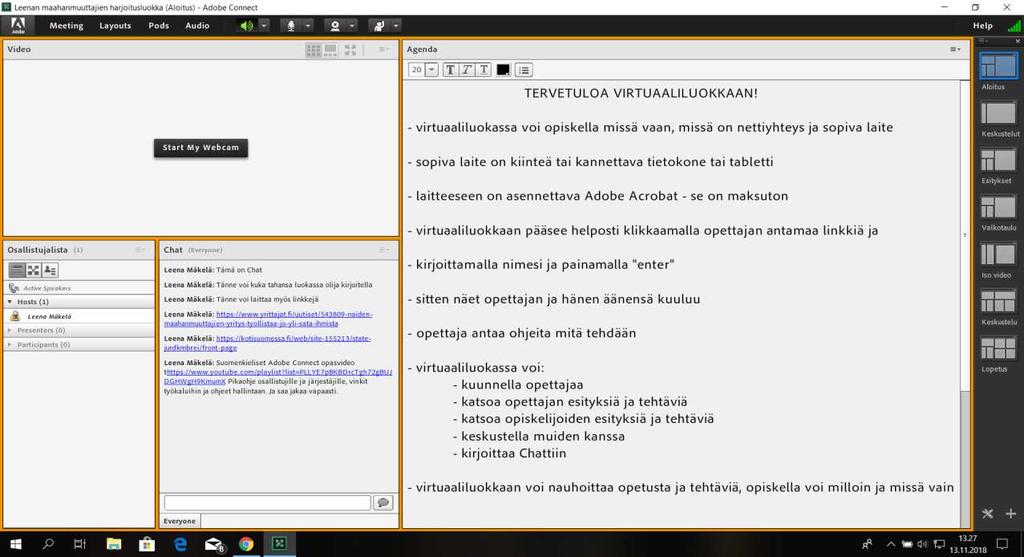The image size is (1024, 557).
Task: Switch to the Esitykset layout
Action: point(998,161)
